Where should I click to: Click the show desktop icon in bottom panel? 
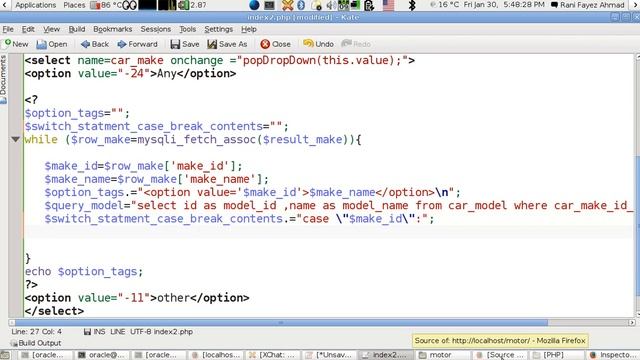[x=5, y=355]
